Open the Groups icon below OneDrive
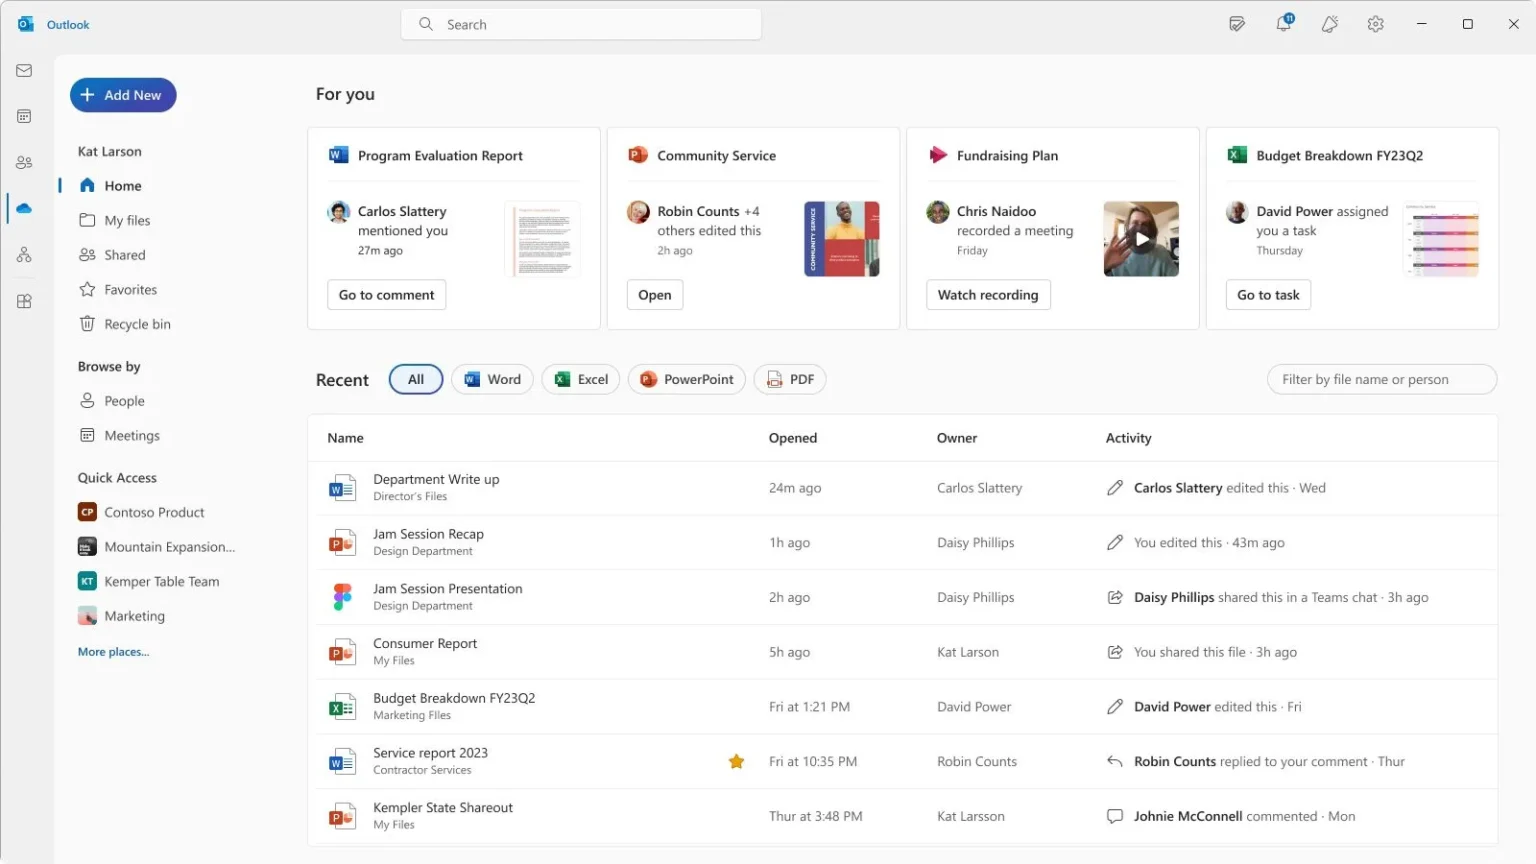 click(24, 254)
